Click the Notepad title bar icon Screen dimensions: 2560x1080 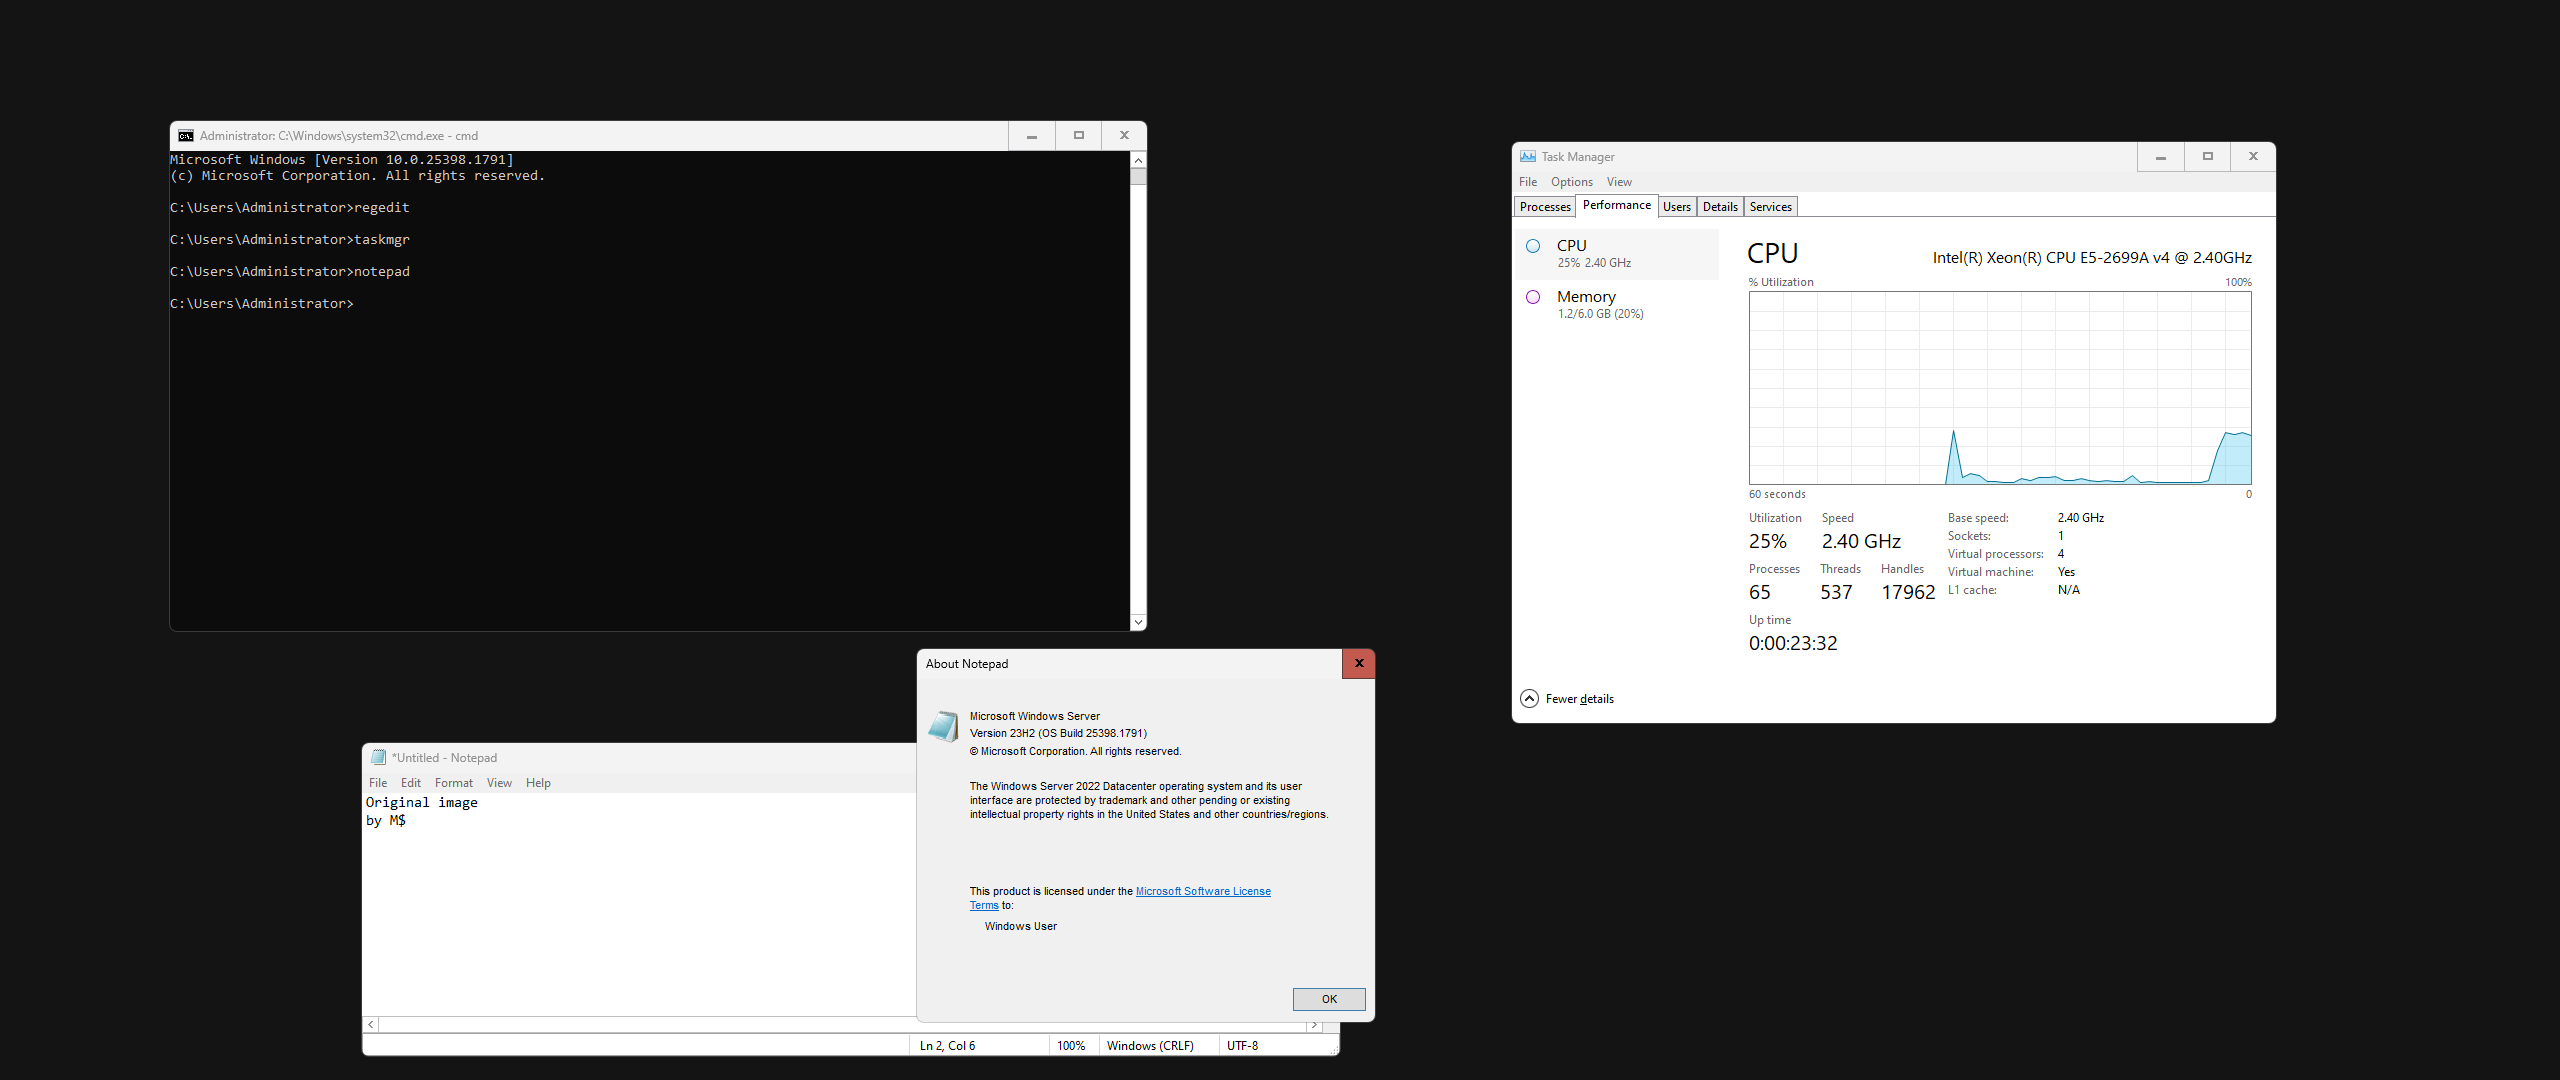click(x=378, y=758)
